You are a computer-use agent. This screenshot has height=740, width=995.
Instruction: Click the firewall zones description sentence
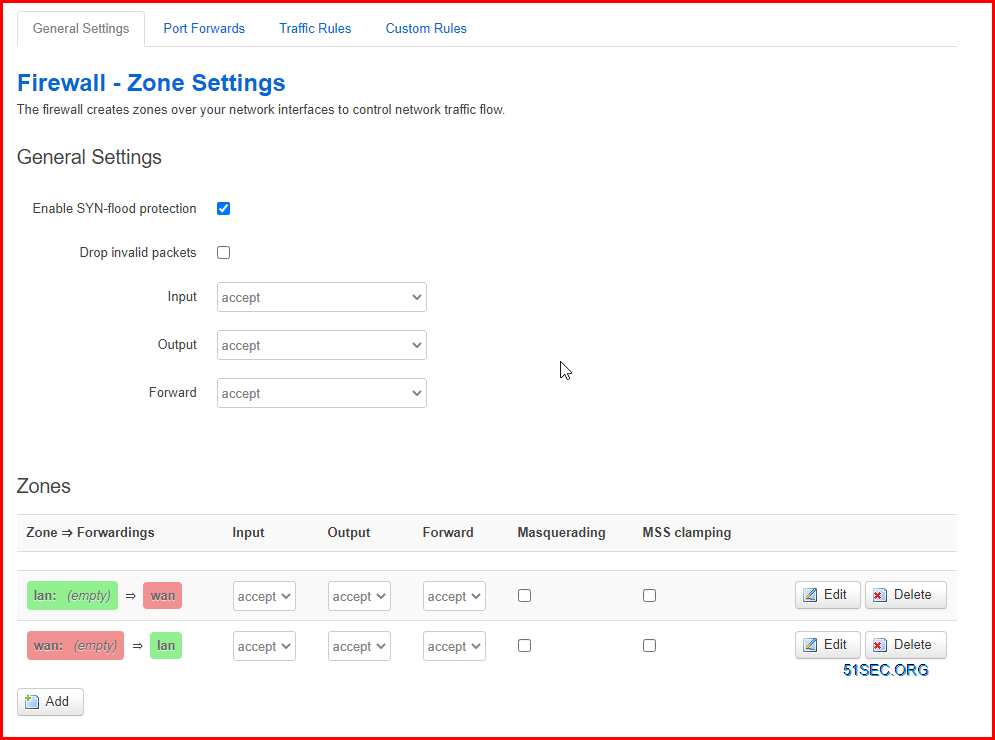(x=261, y=110)
